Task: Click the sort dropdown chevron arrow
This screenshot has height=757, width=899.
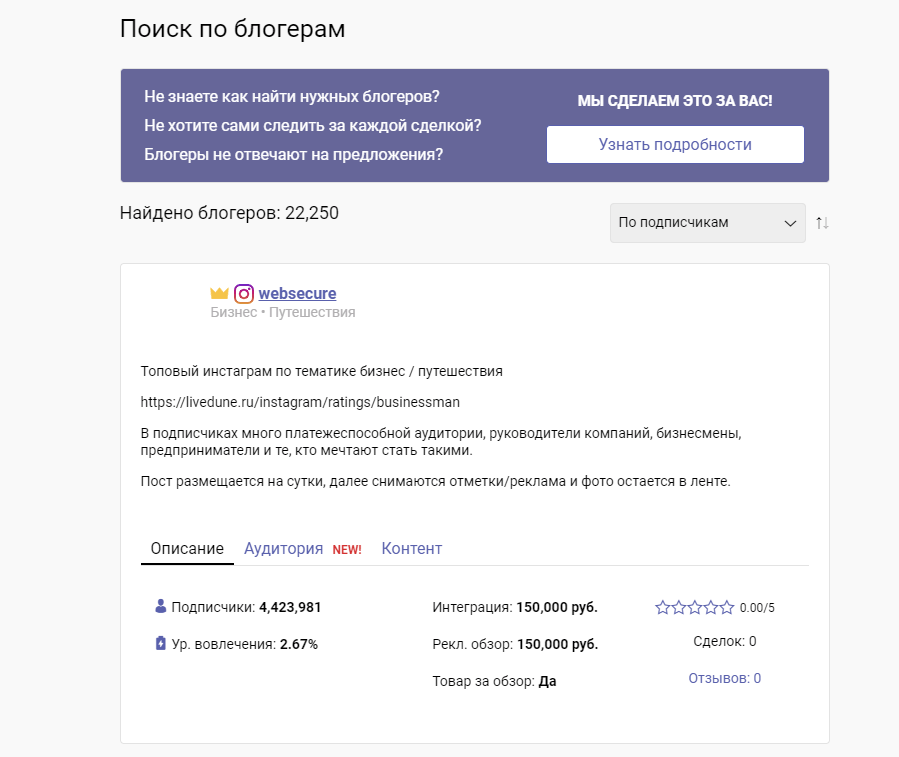Action: 790,223
